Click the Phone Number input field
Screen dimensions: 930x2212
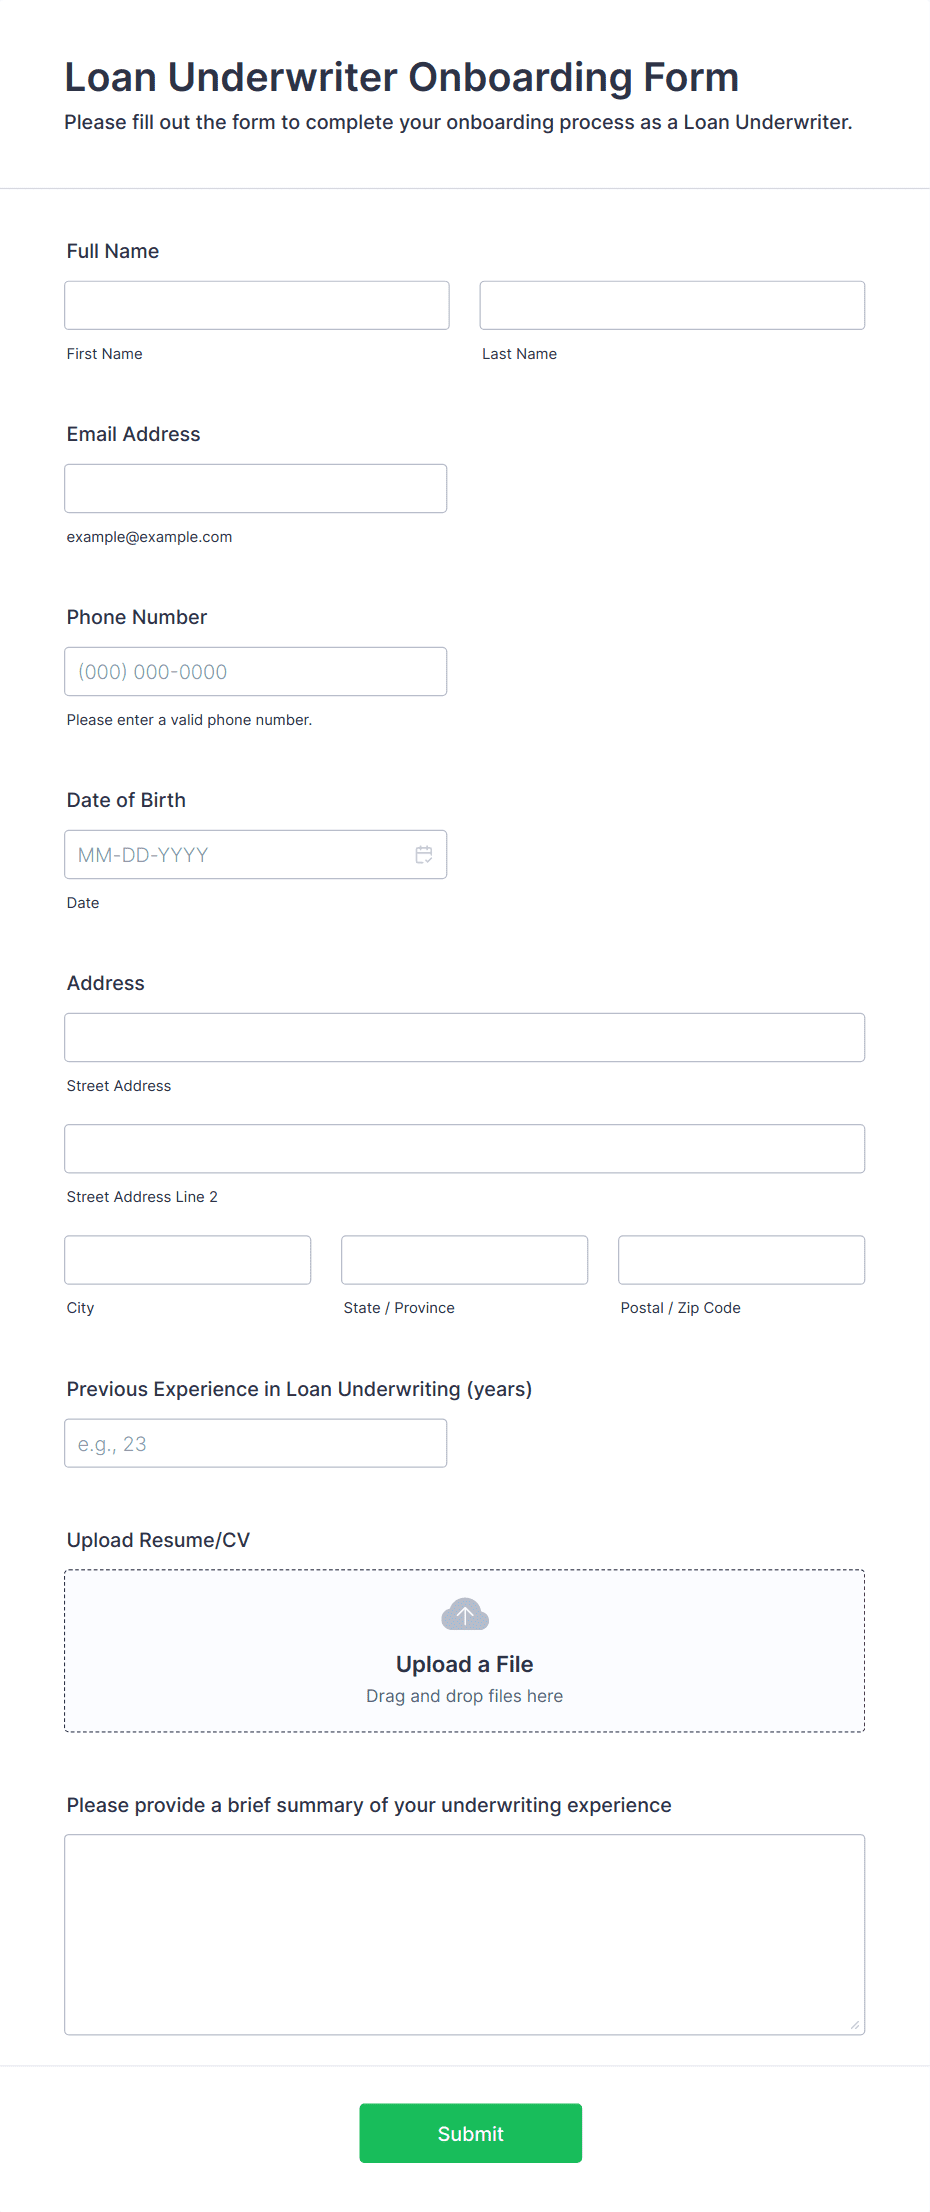(255, 671)
